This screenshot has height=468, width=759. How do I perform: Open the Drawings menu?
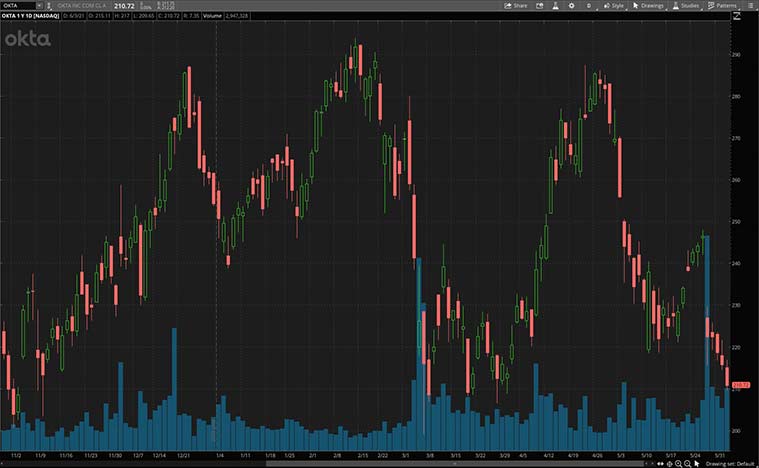[x=648, y=6]
